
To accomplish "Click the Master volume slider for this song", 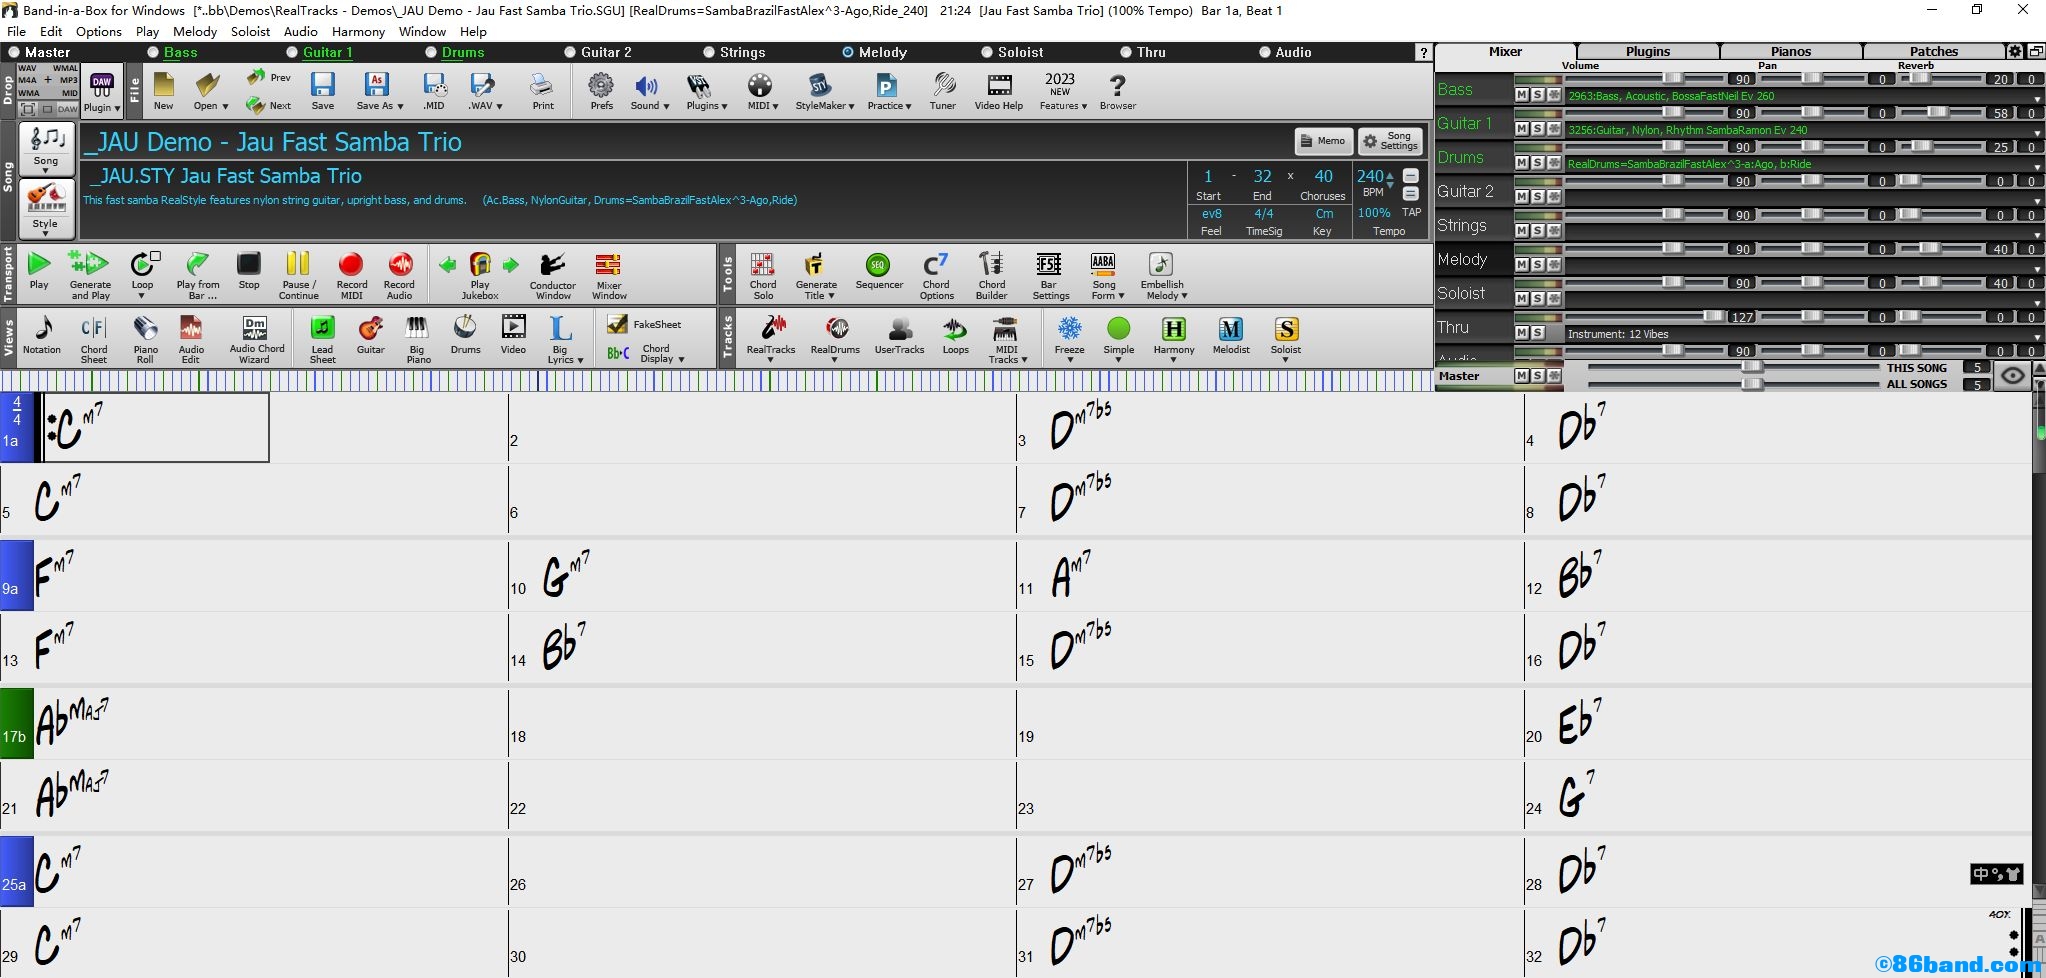I will pyautogui.click(x=1751, y=368).
